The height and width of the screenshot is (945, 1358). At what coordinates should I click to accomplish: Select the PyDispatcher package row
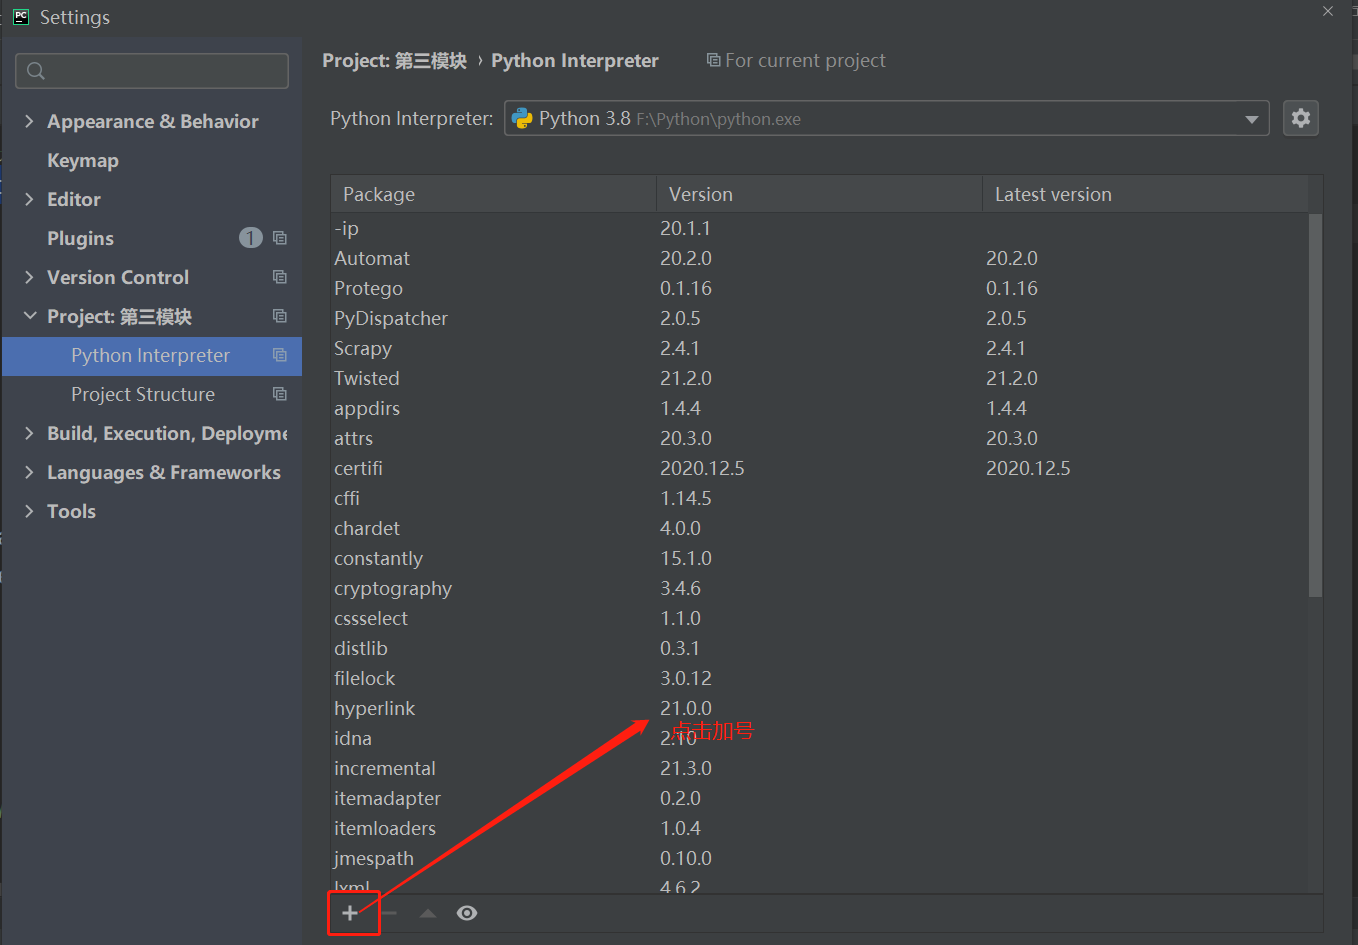819,318
